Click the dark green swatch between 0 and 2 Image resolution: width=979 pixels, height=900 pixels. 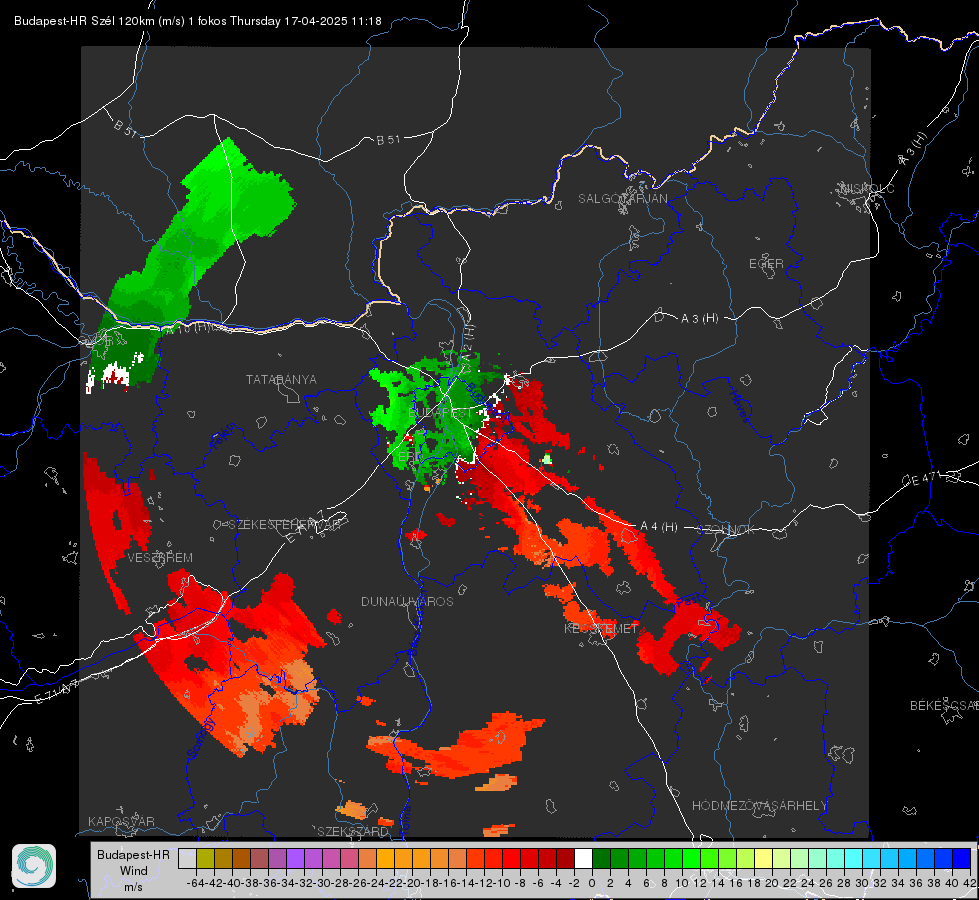click(601, 858)
